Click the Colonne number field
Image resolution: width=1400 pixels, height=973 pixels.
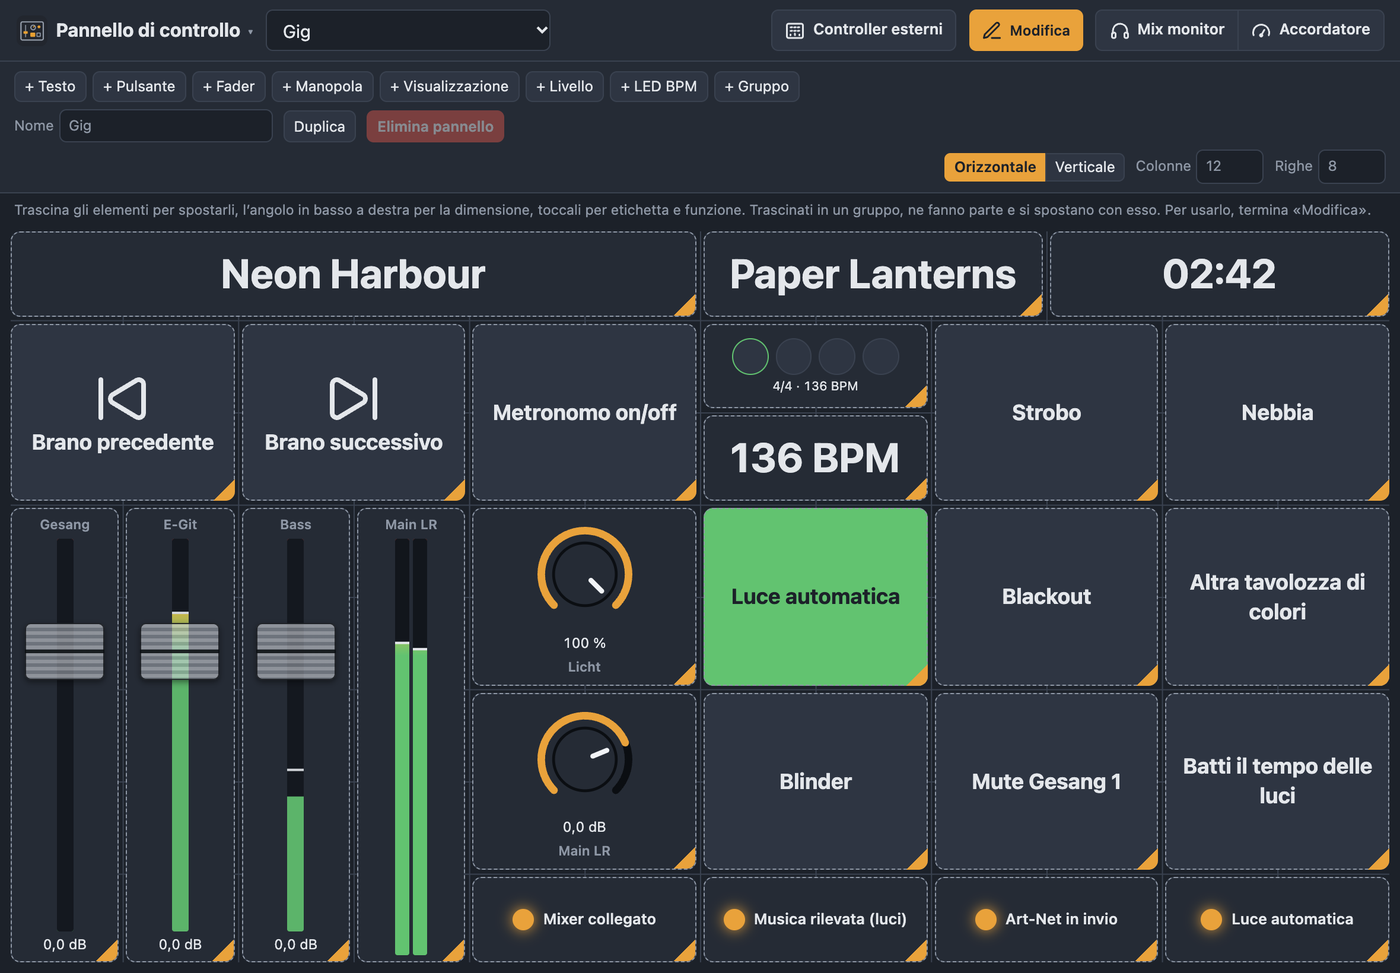pyautogui.click(x=1230, y=167)
